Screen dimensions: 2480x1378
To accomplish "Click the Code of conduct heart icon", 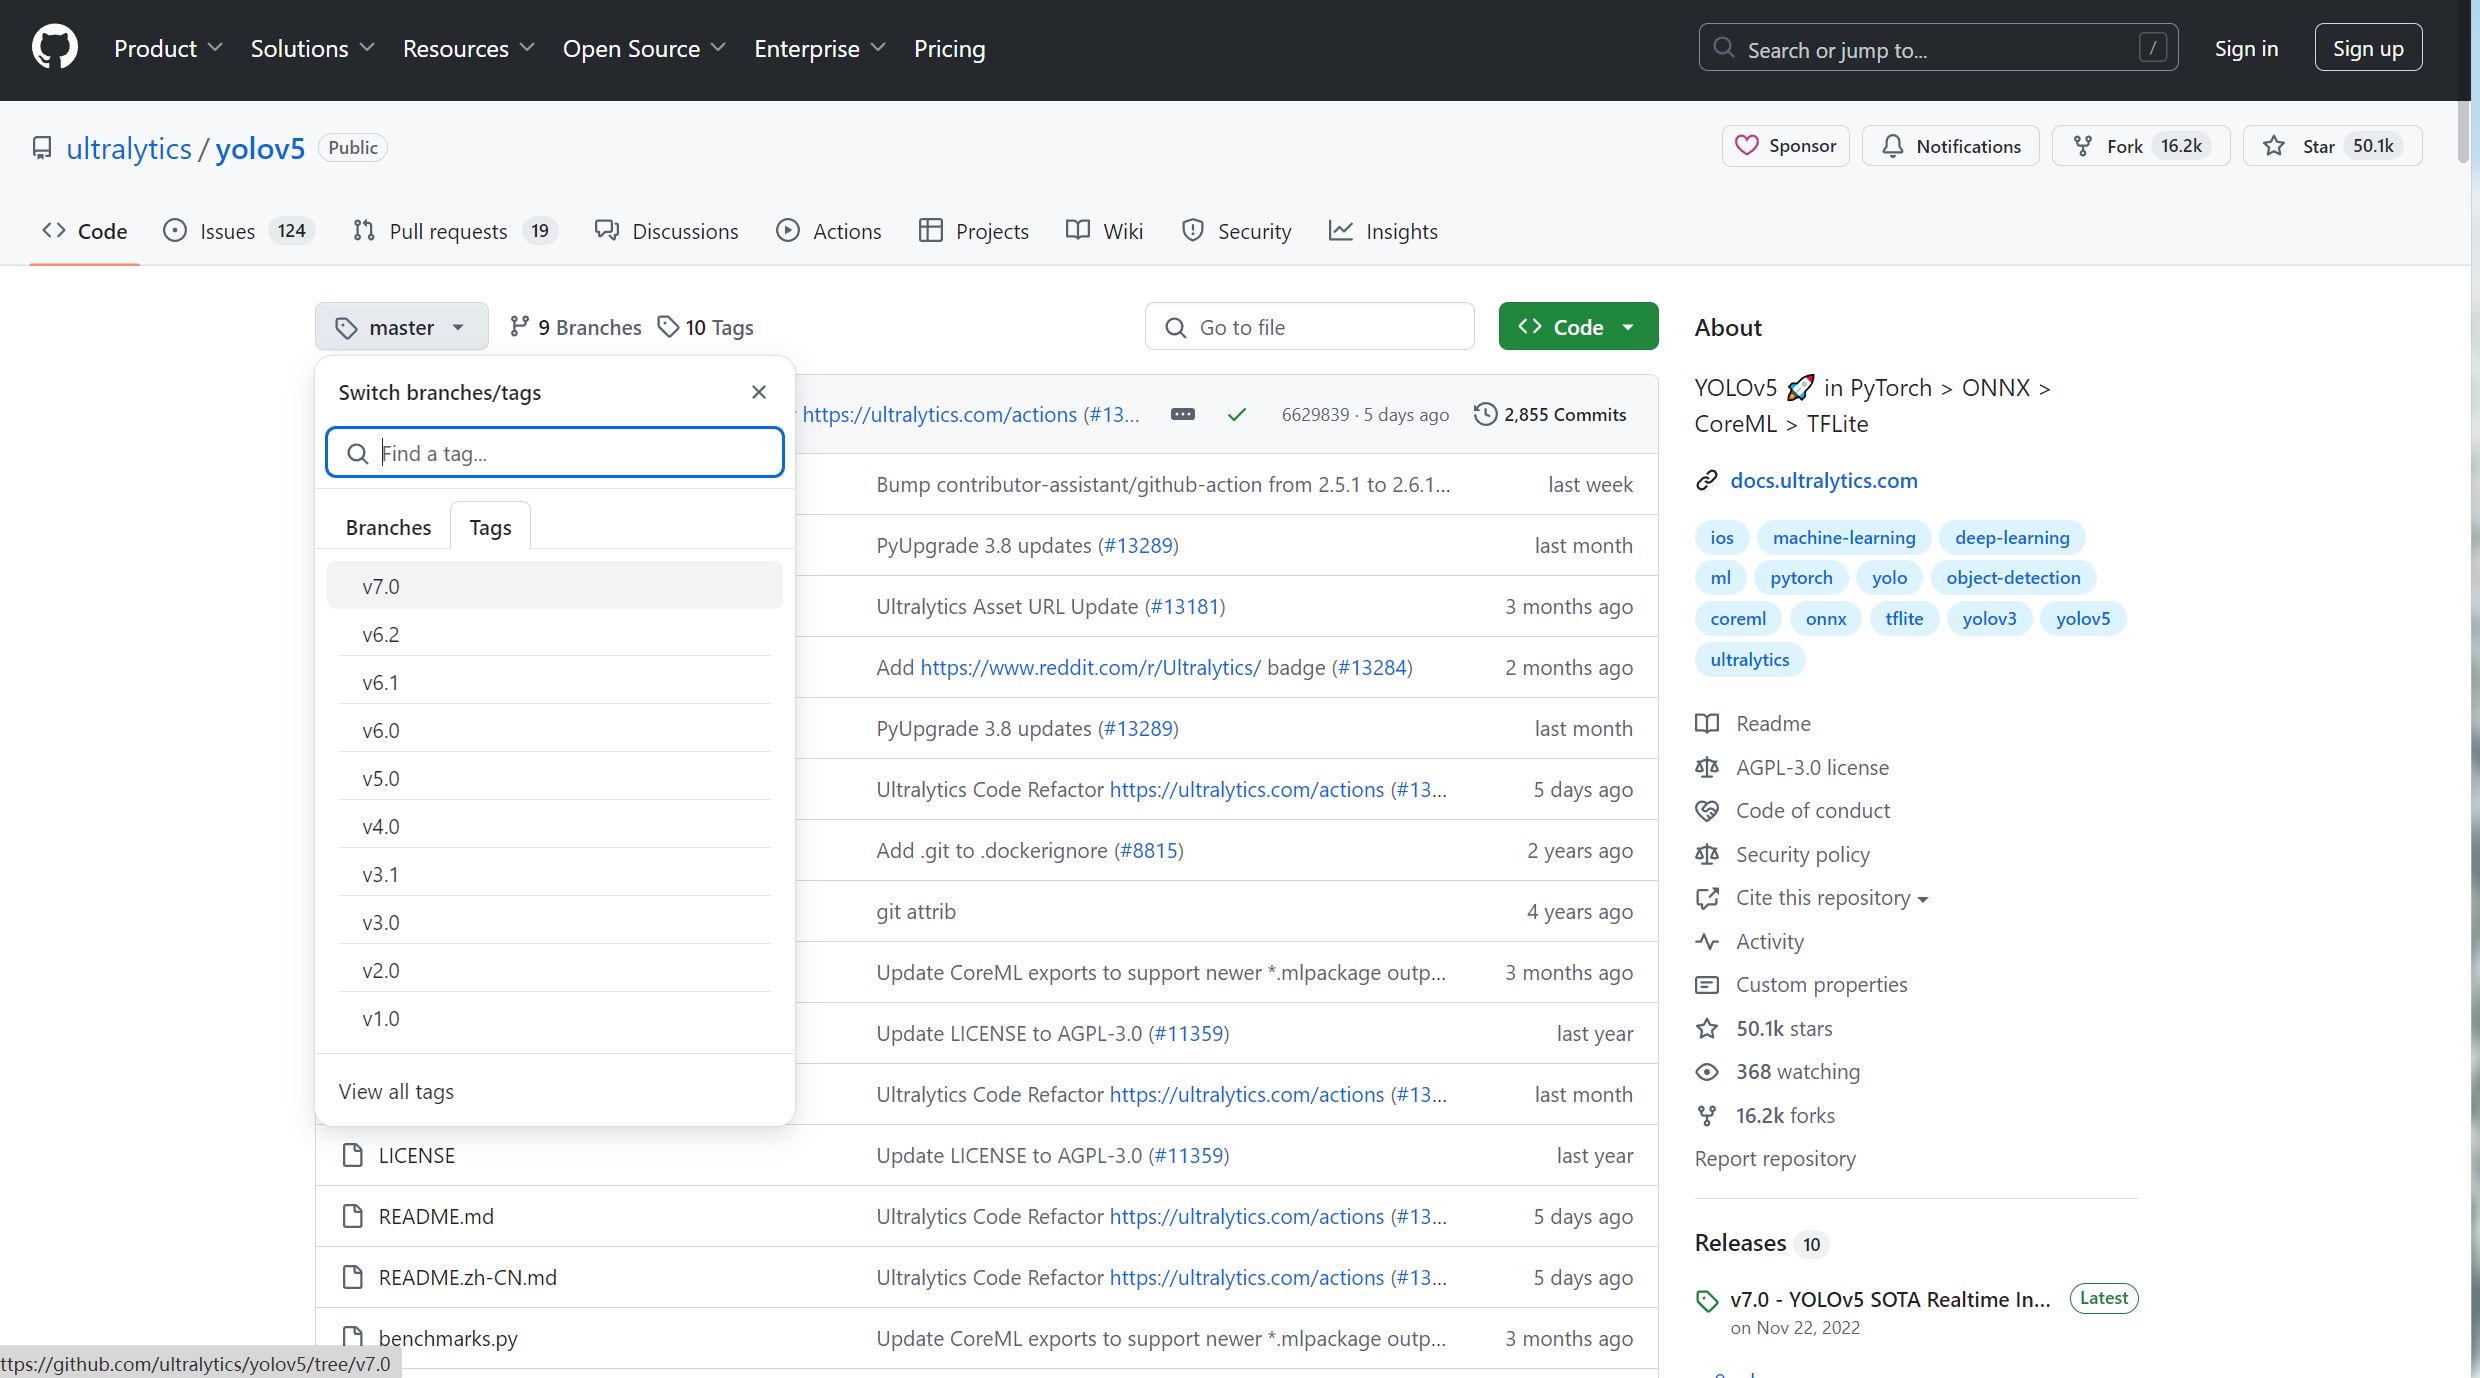I will click(x=1707, y=810).
